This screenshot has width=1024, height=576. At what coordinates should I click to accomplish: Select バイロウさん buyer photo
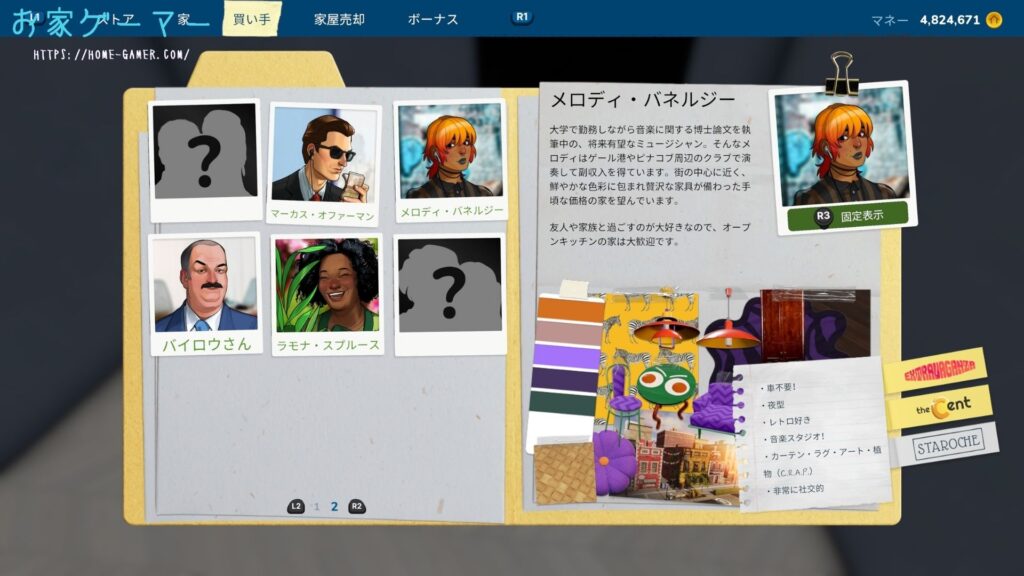tap(205, 294)
